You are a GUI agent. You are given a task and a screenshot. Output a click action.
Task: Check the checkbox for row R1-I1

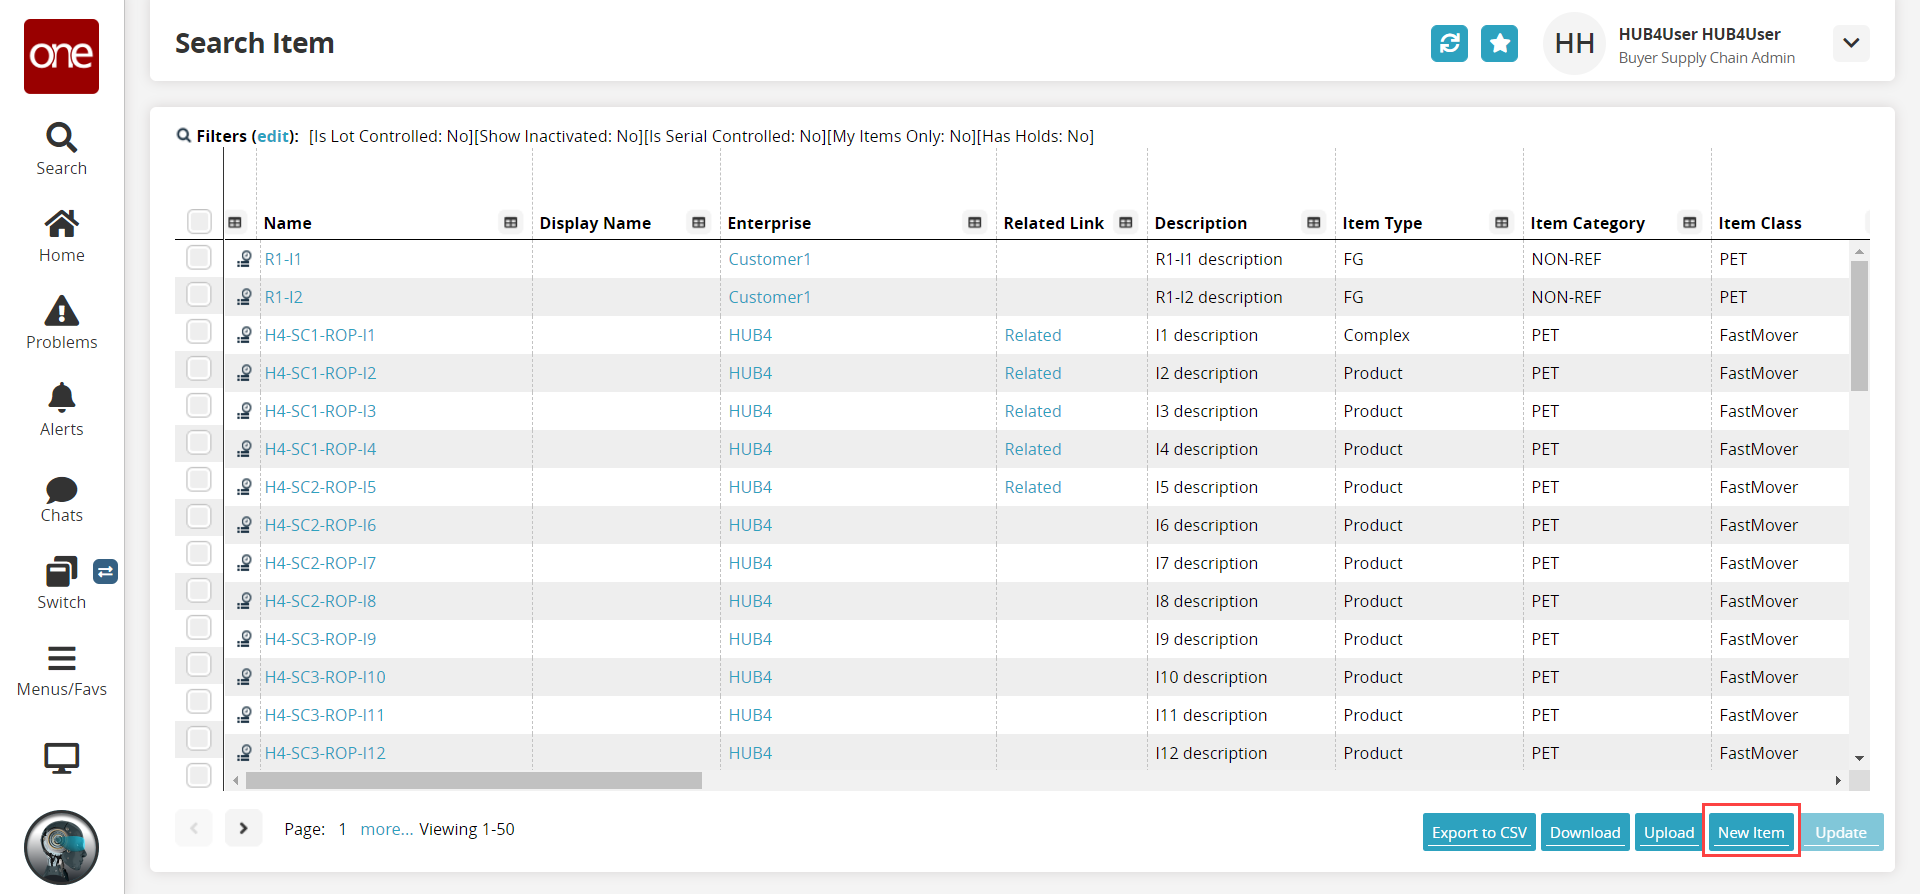[x=199, y=258]
